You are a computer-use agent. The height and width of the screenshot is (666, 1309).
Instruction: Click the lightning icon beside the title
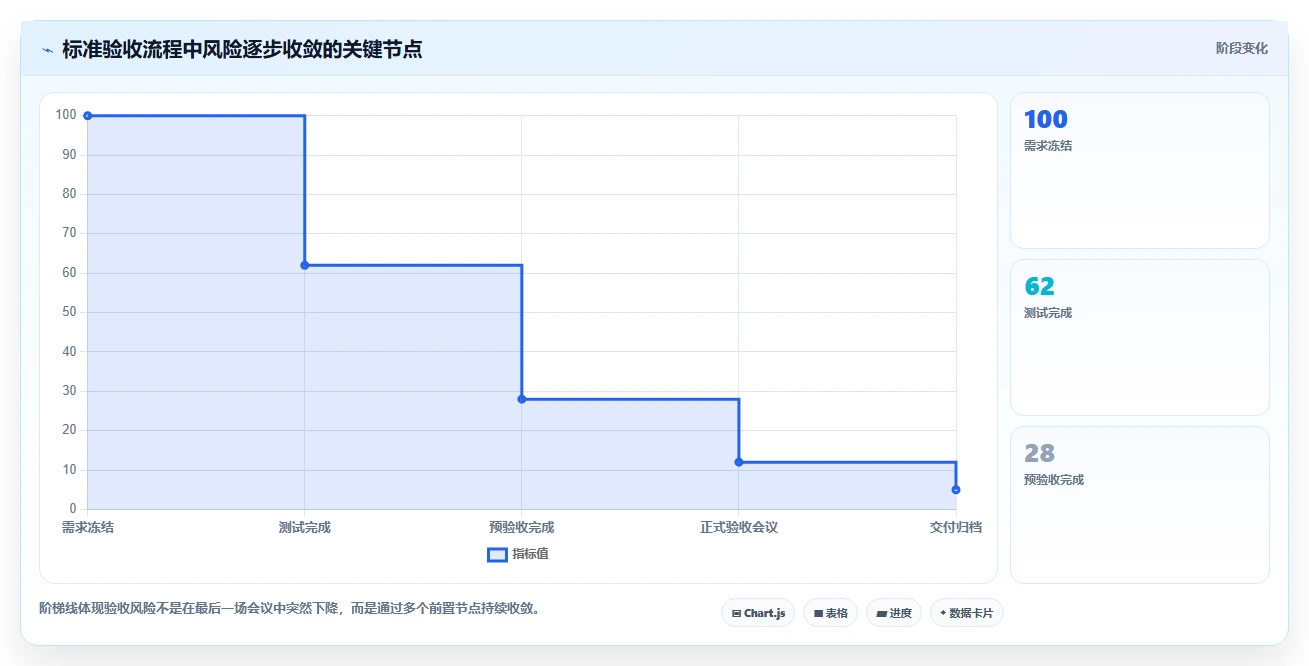tap(47, 49)
